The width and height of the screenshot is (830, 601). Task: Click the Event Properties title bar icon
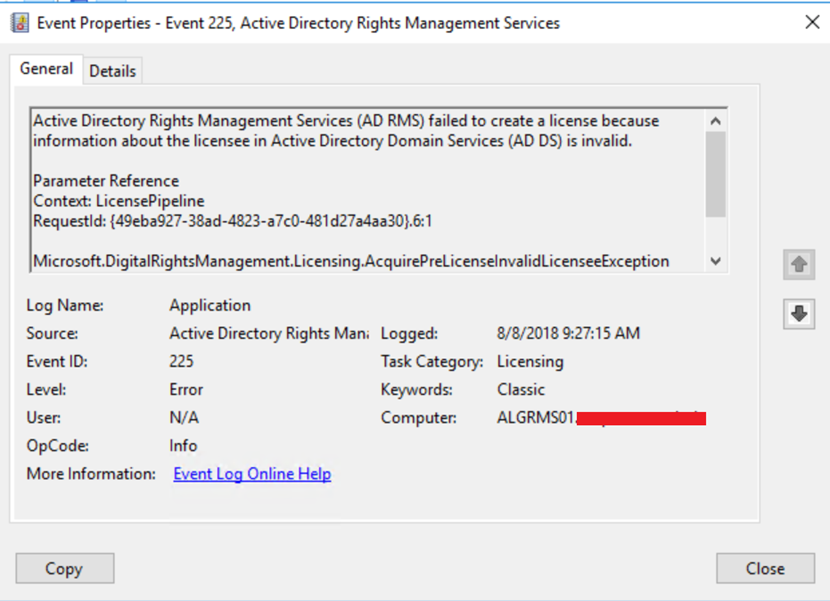[20, 23]
